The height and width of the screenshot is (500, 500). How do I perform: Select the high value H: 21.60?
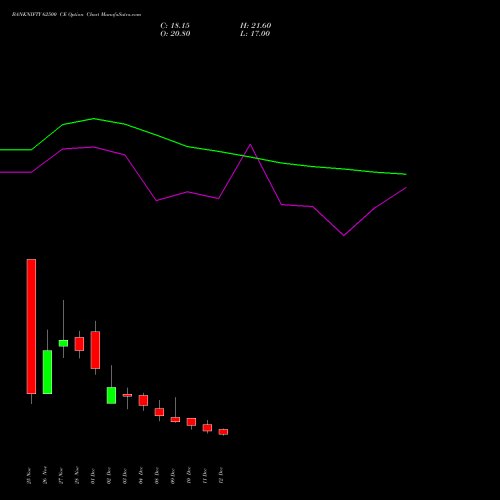pos(256,26)
